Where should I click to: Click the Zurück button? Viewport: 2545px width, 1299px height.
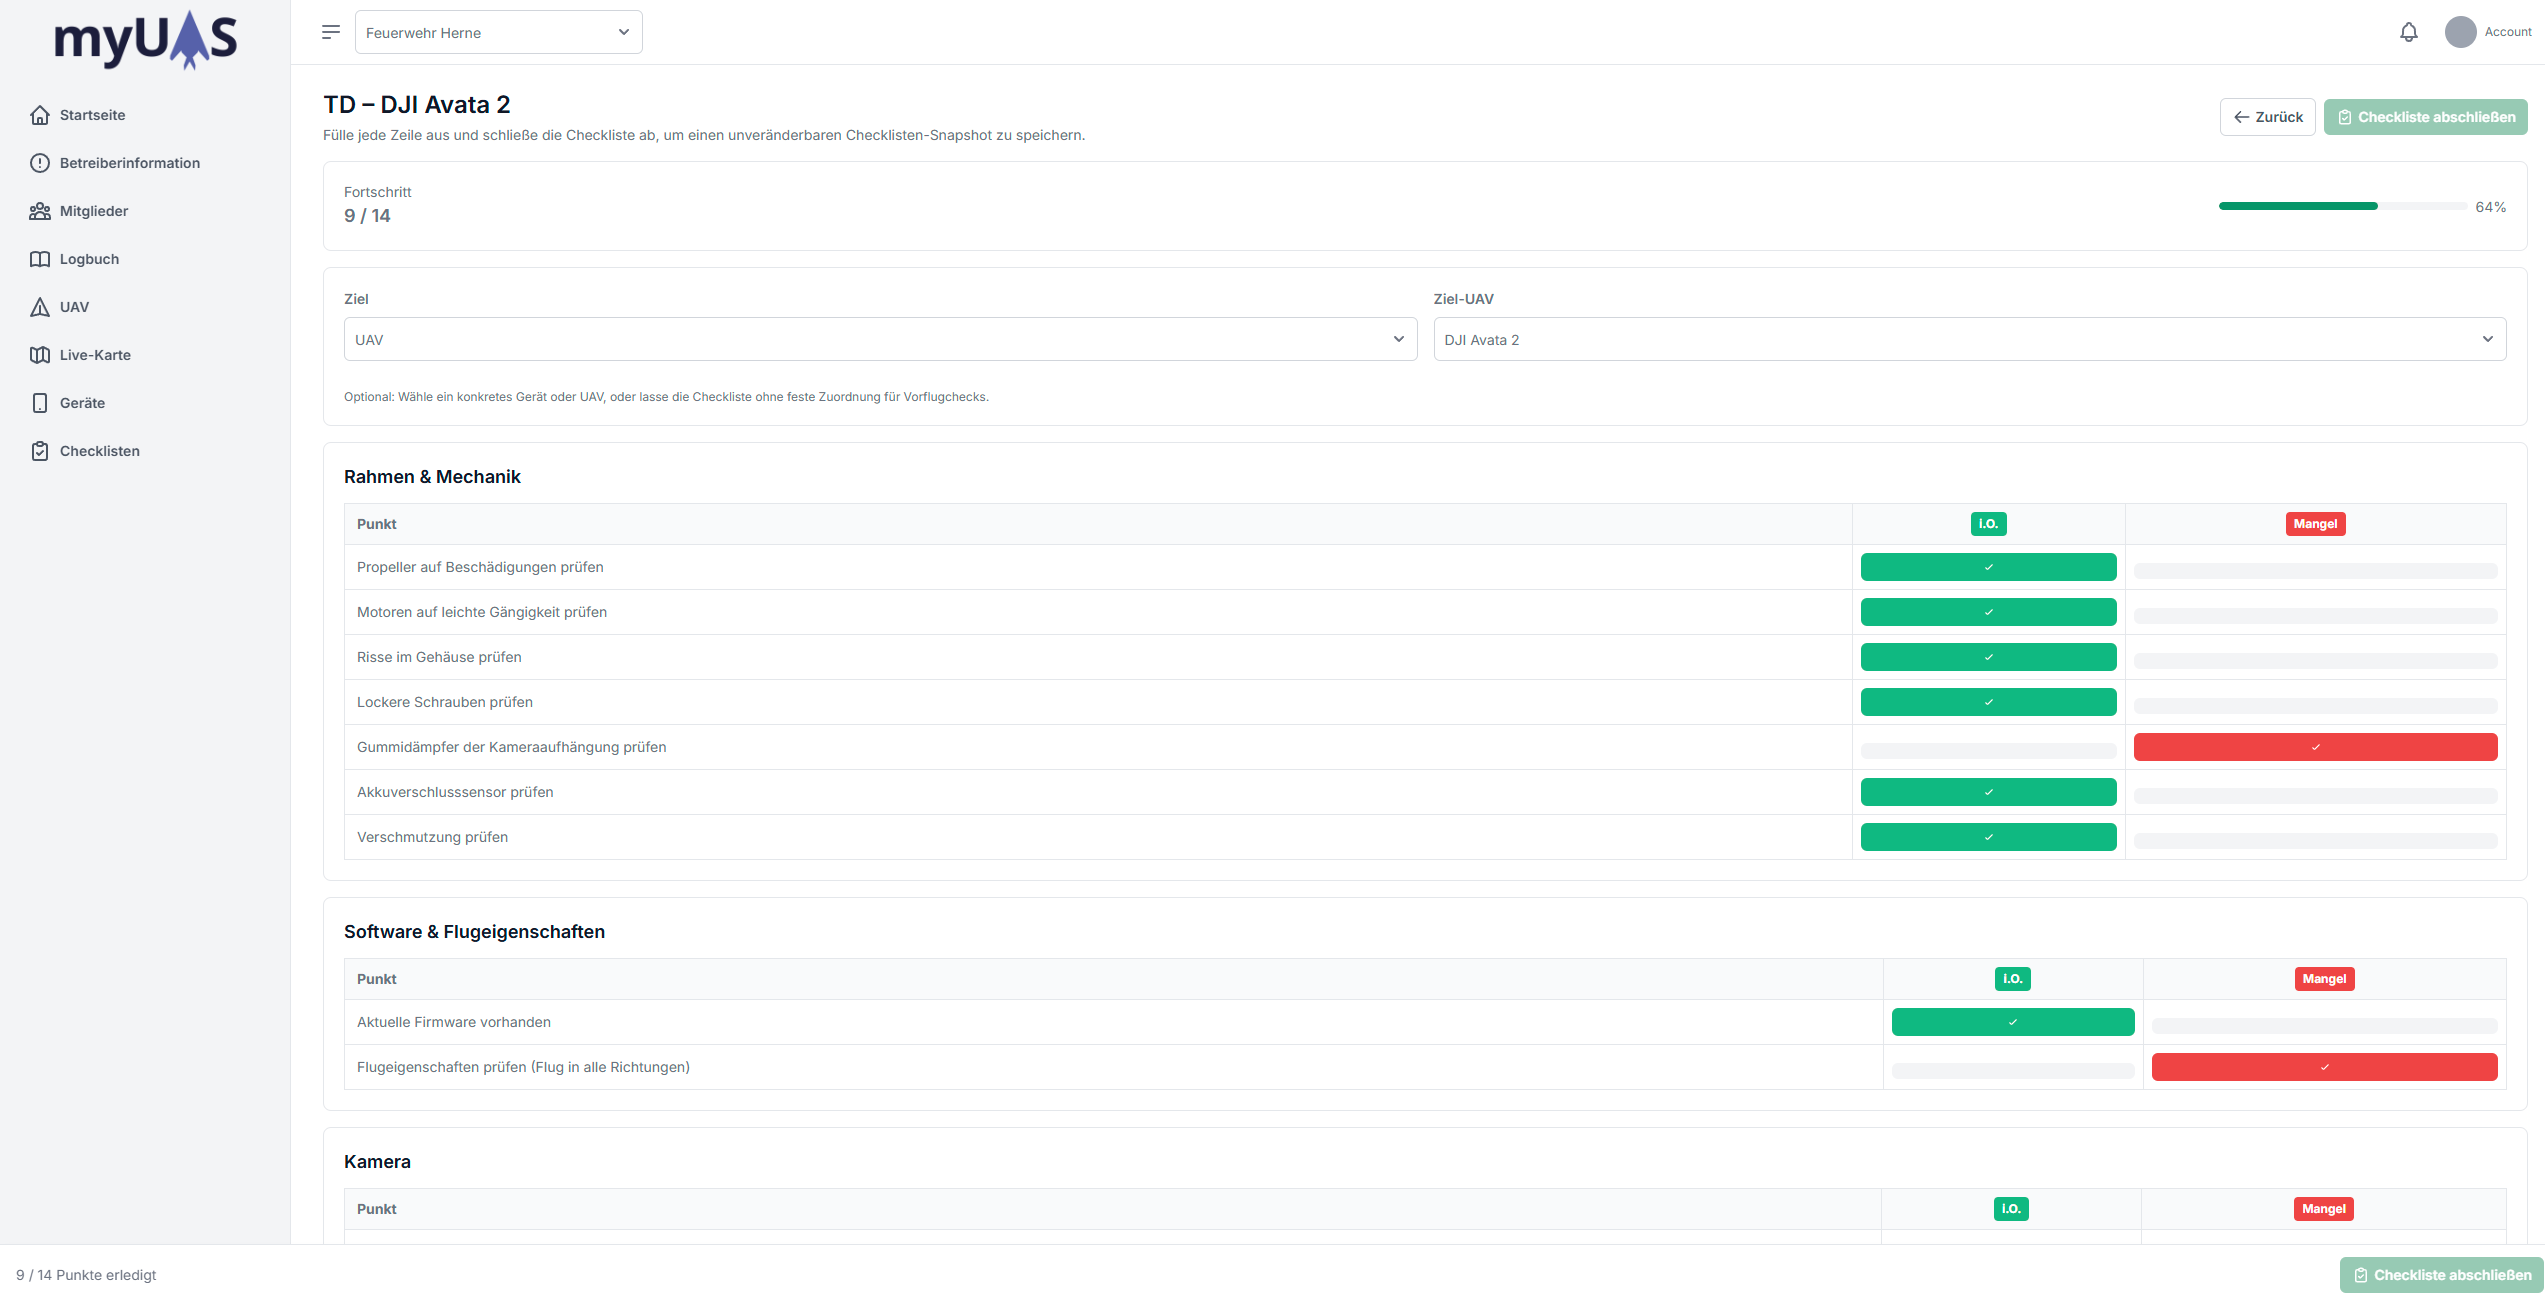click(x=2267, y=117)
